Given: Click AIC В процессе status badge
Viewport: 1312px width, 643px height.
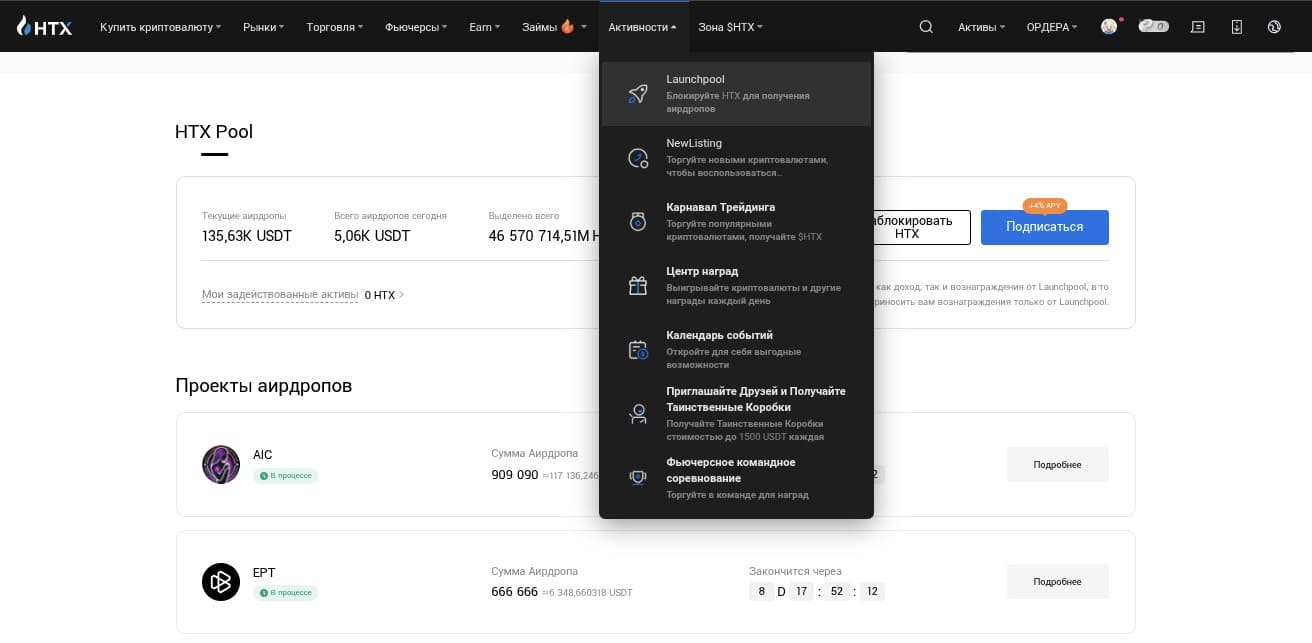Looking at the screenshot, I should [285, 476].
